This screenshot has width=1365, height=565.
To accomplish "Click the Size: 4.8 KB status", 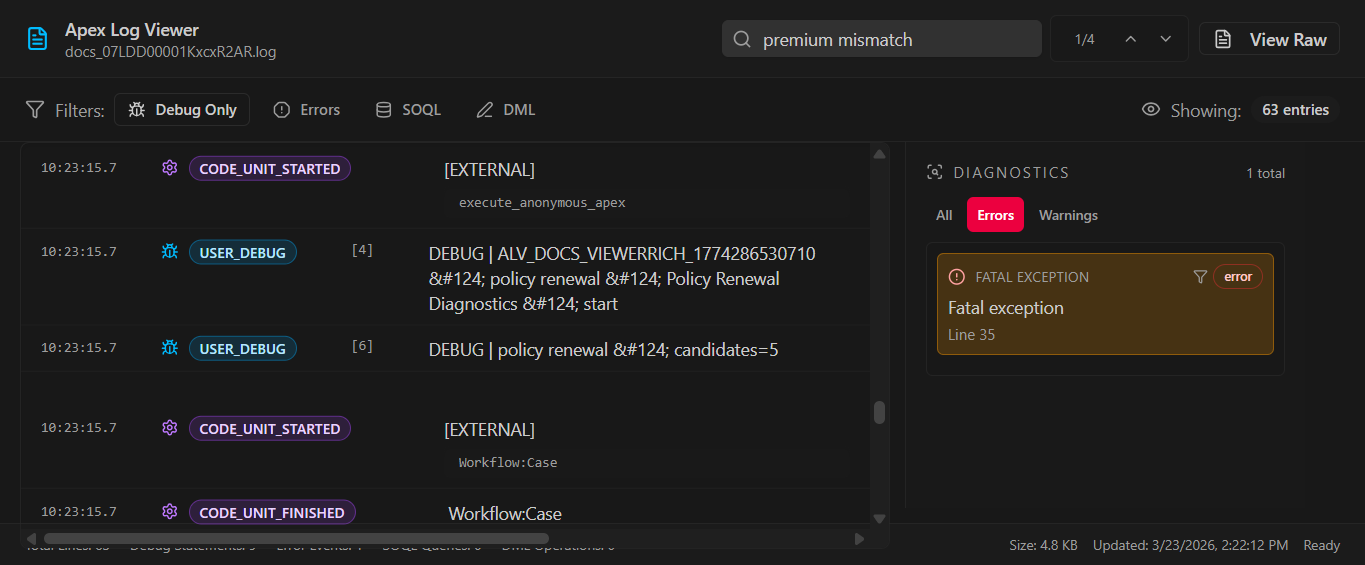I will pyautogui.click(x=1043, y=545).
